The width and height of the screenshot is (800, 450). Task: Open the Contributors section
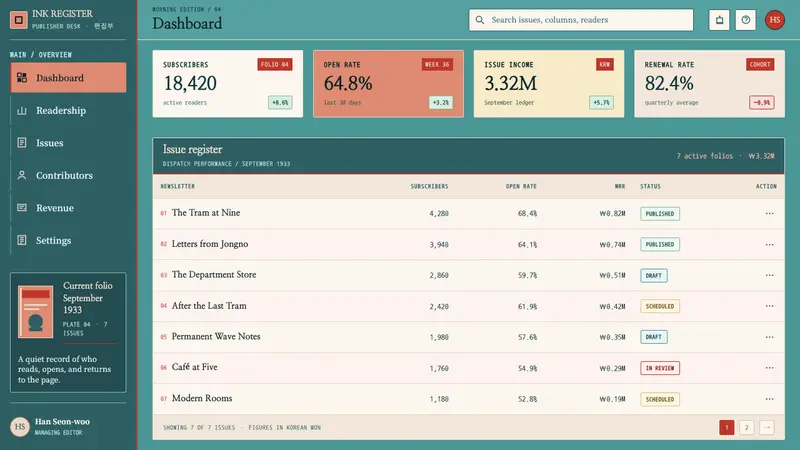[x=68, y=175]
